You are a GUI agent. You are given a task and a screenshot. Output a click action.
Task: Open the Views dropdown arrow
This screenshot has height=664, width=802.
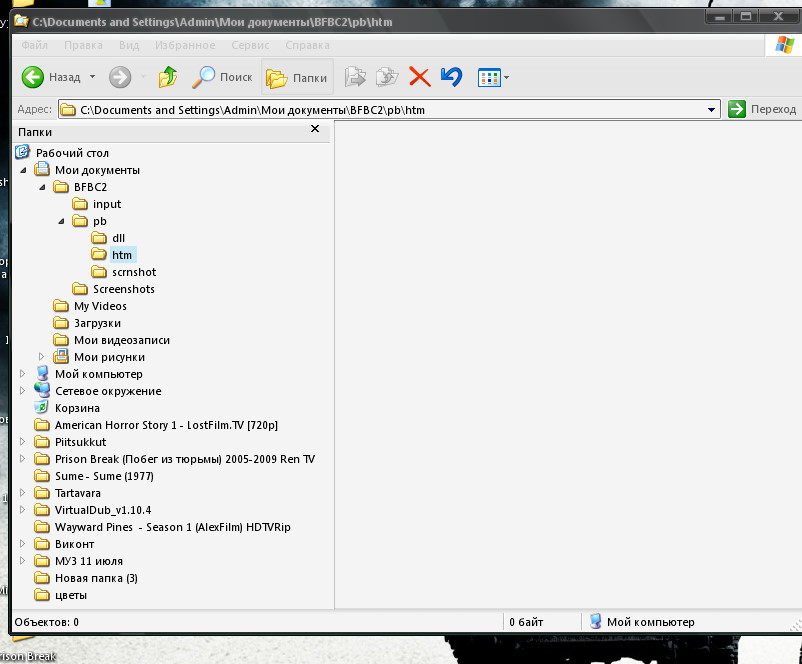point(506,78)
